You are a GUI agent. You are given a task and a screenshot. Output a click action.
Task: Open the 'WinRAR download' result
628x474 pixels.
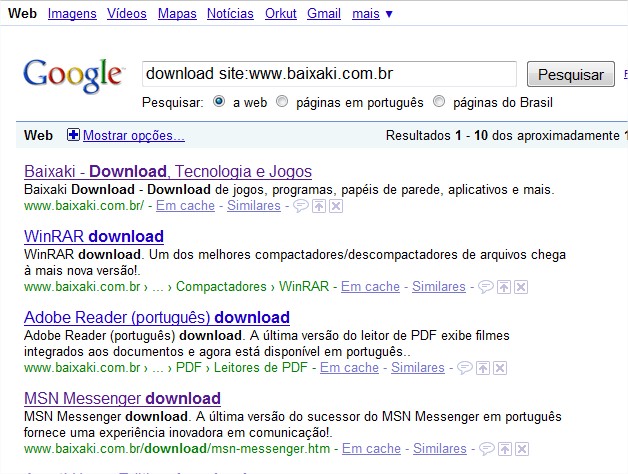[x=94, y=236]
